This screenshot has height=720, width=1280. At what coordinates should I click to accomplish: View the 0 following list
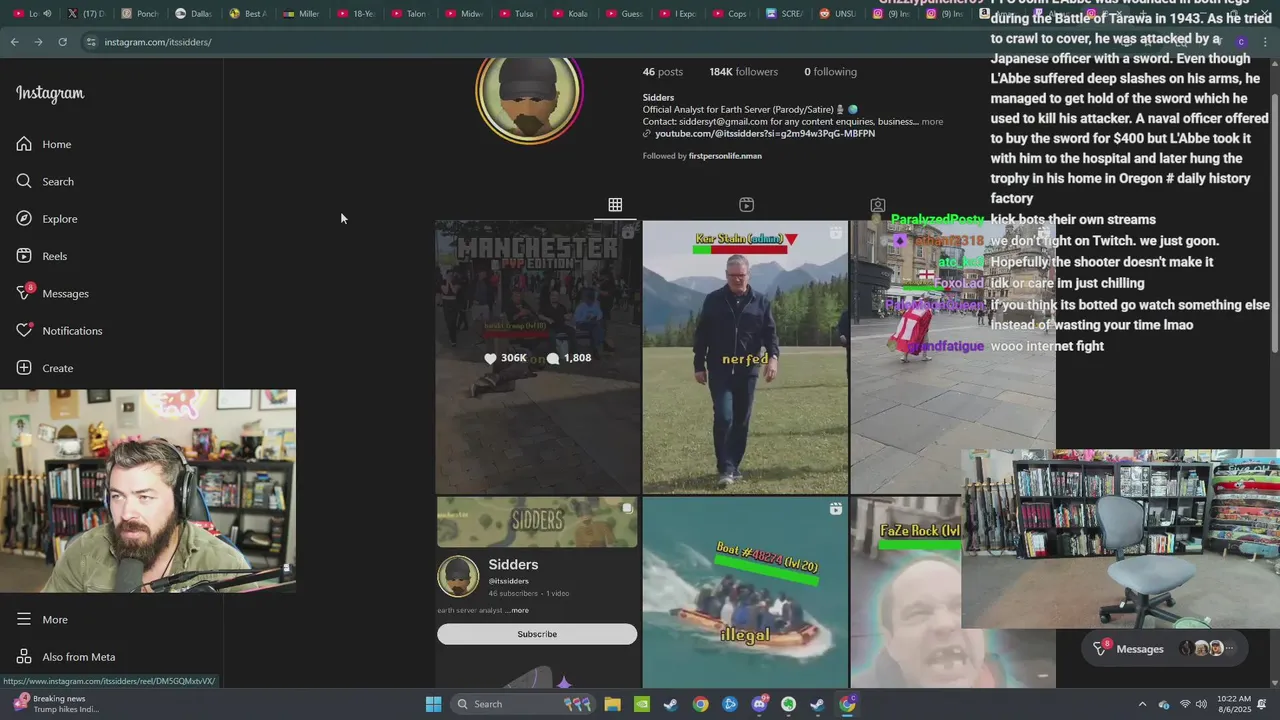click(x=830, y=72)
